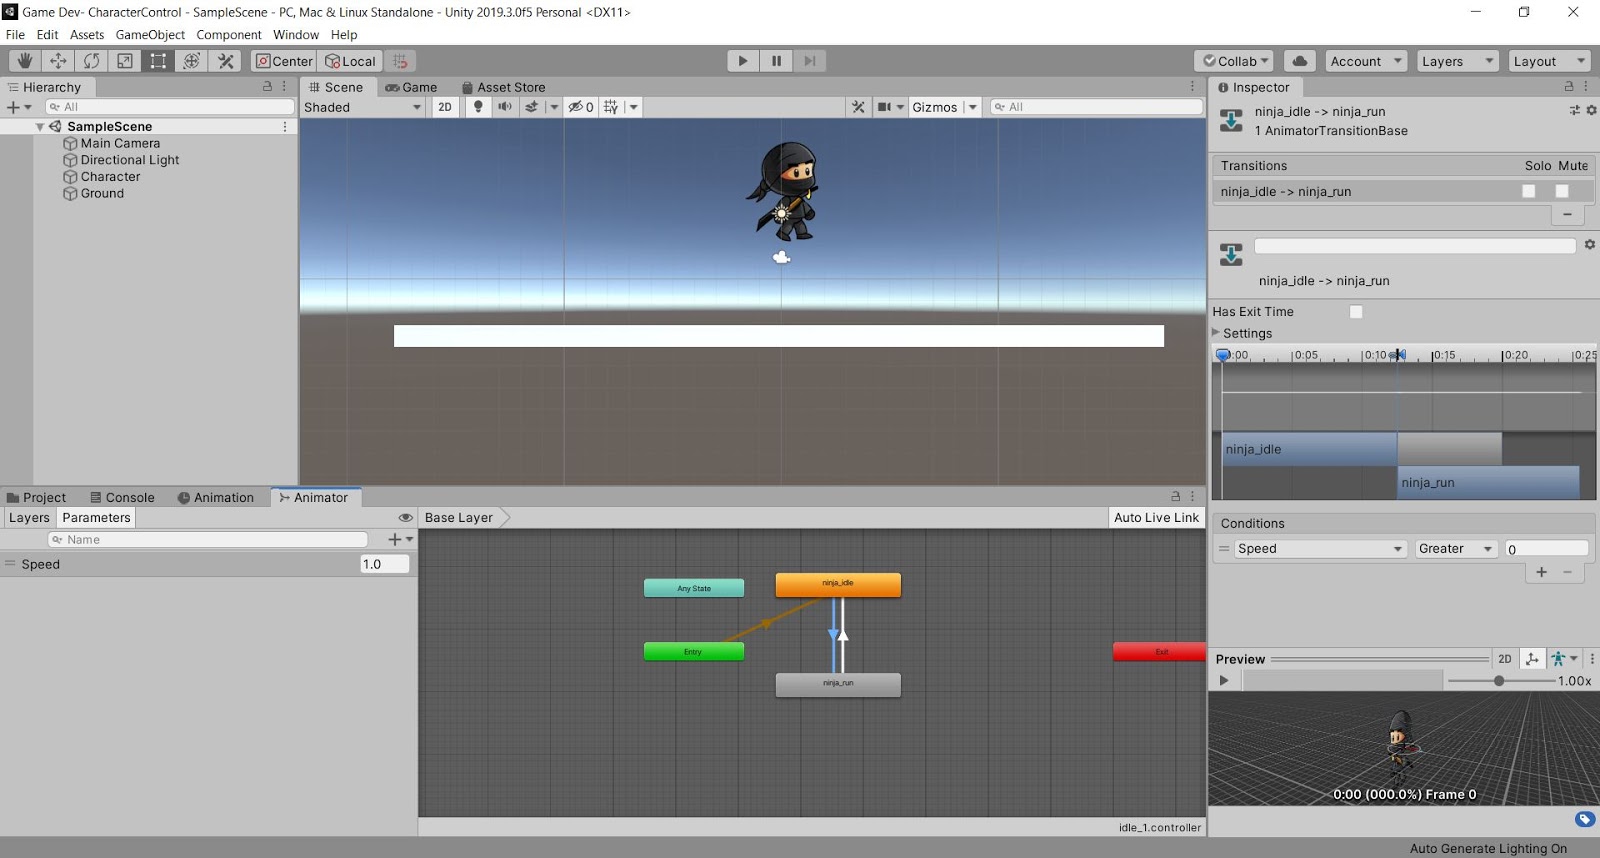Open the File menu
Screen dimensions: 1600x858
15,34
